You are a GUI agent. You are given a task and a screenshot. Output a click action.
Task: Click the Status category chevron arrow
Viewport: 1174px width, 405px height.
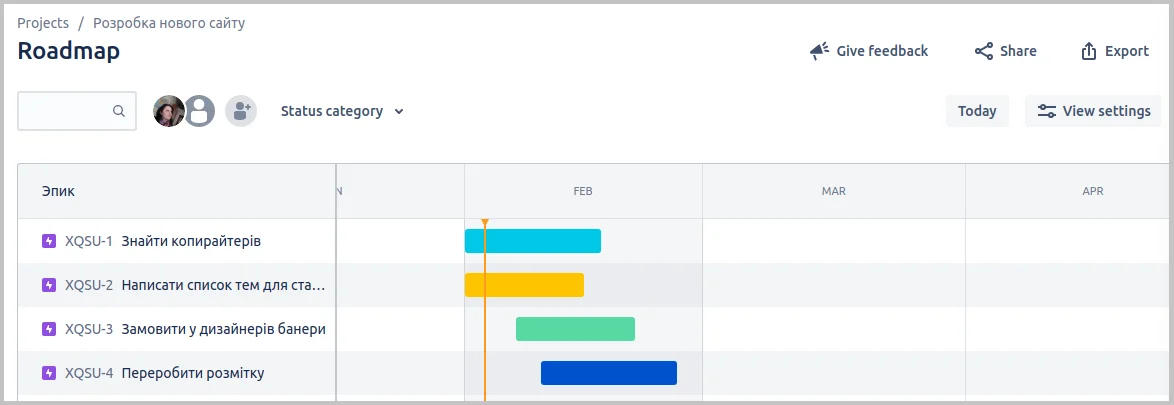click(x=399, y=112)
